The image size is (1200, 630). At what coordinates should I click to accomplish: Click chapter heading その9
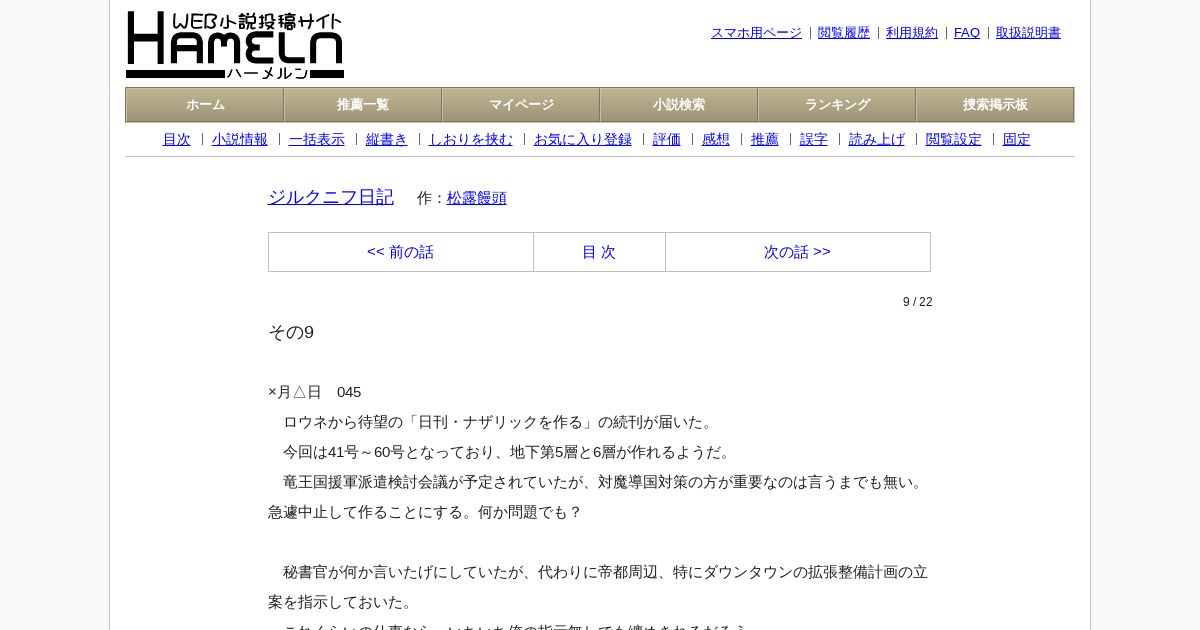pos(291,333)
